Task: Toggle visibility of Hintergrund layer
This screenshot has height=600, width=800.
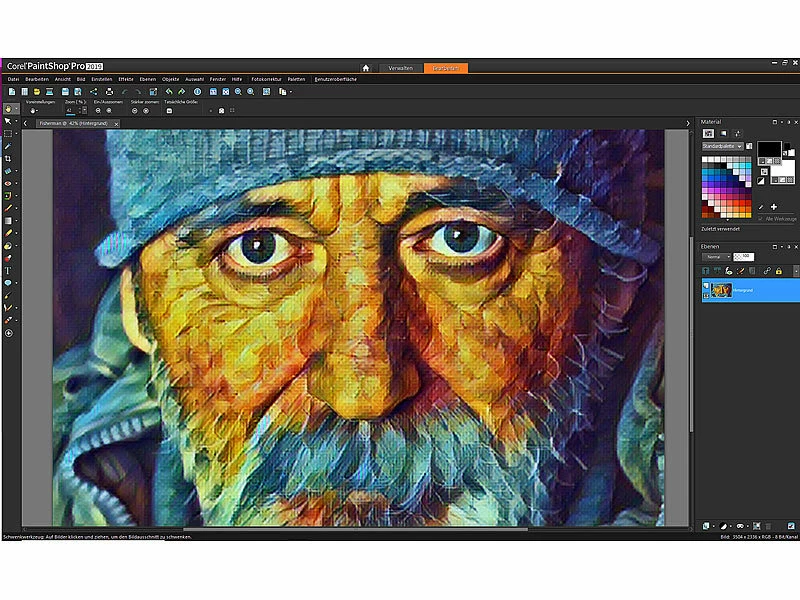Action: click(706, 285)
